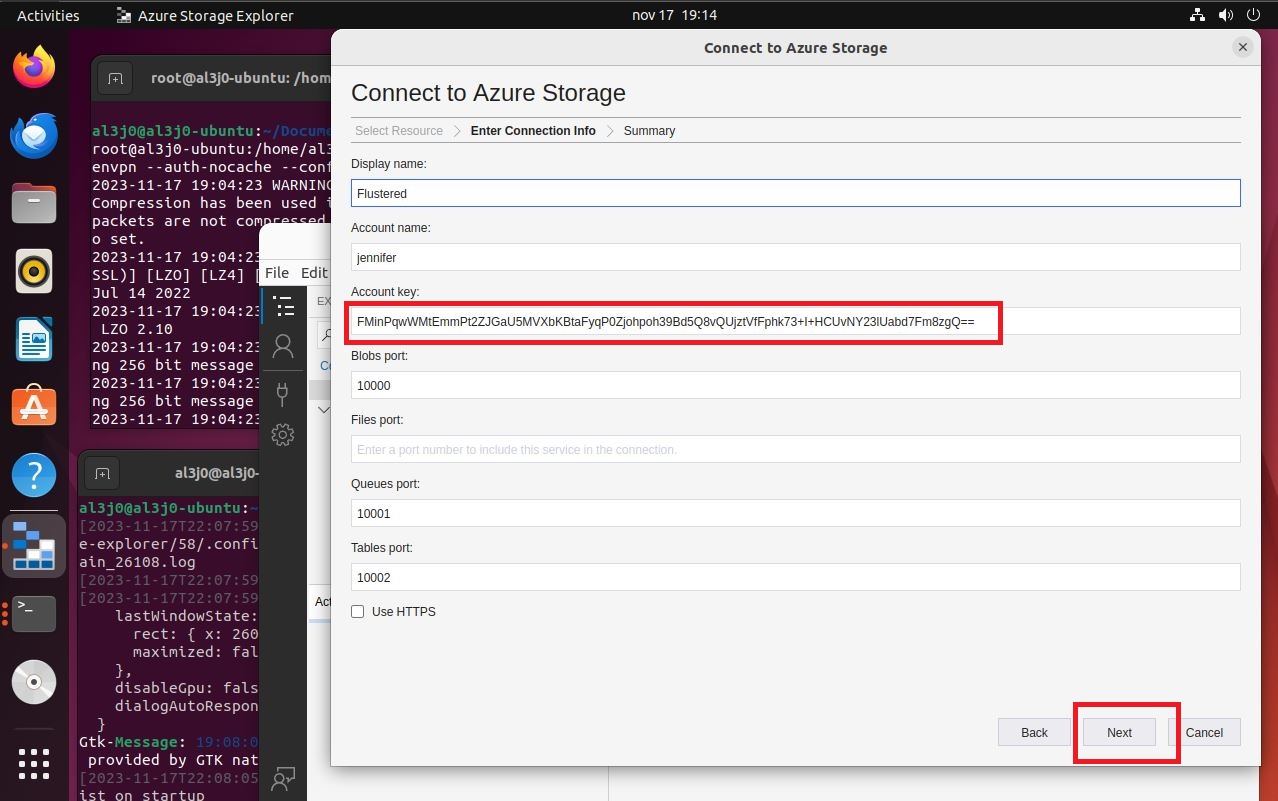Click the Account key field
The width and height of the screenshot is (1278, 801).
coord(796,321)
